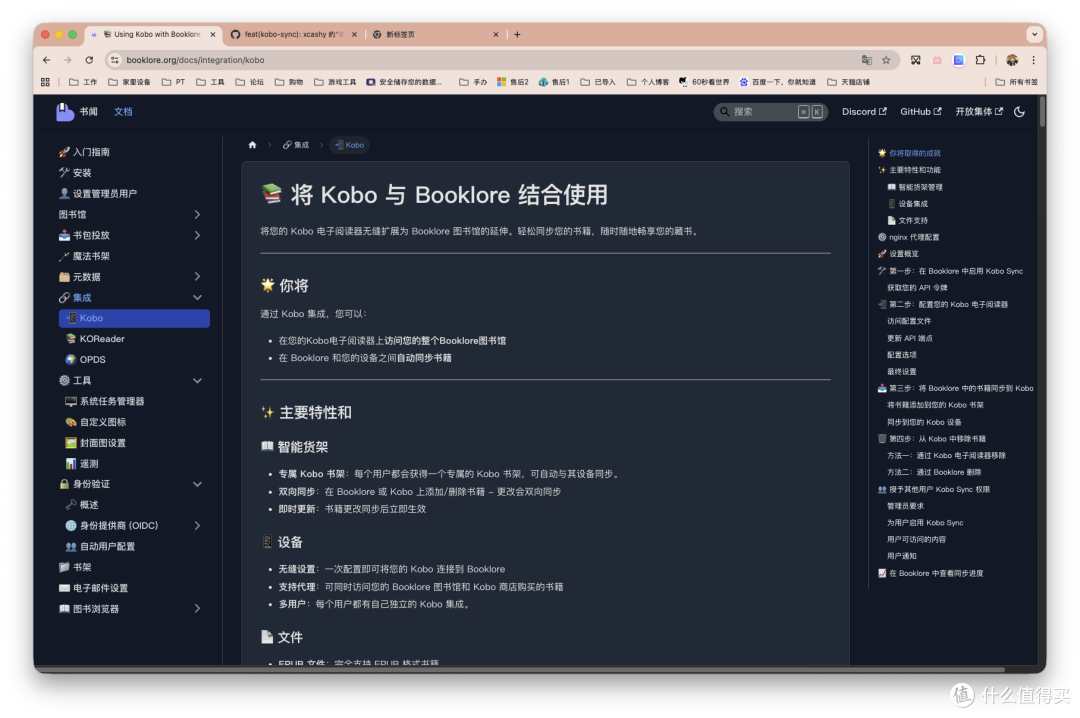Screen dimensions: 1080x718
Task: Collapse the 工具 sidebar section chevron
Action: click(197, 380)
